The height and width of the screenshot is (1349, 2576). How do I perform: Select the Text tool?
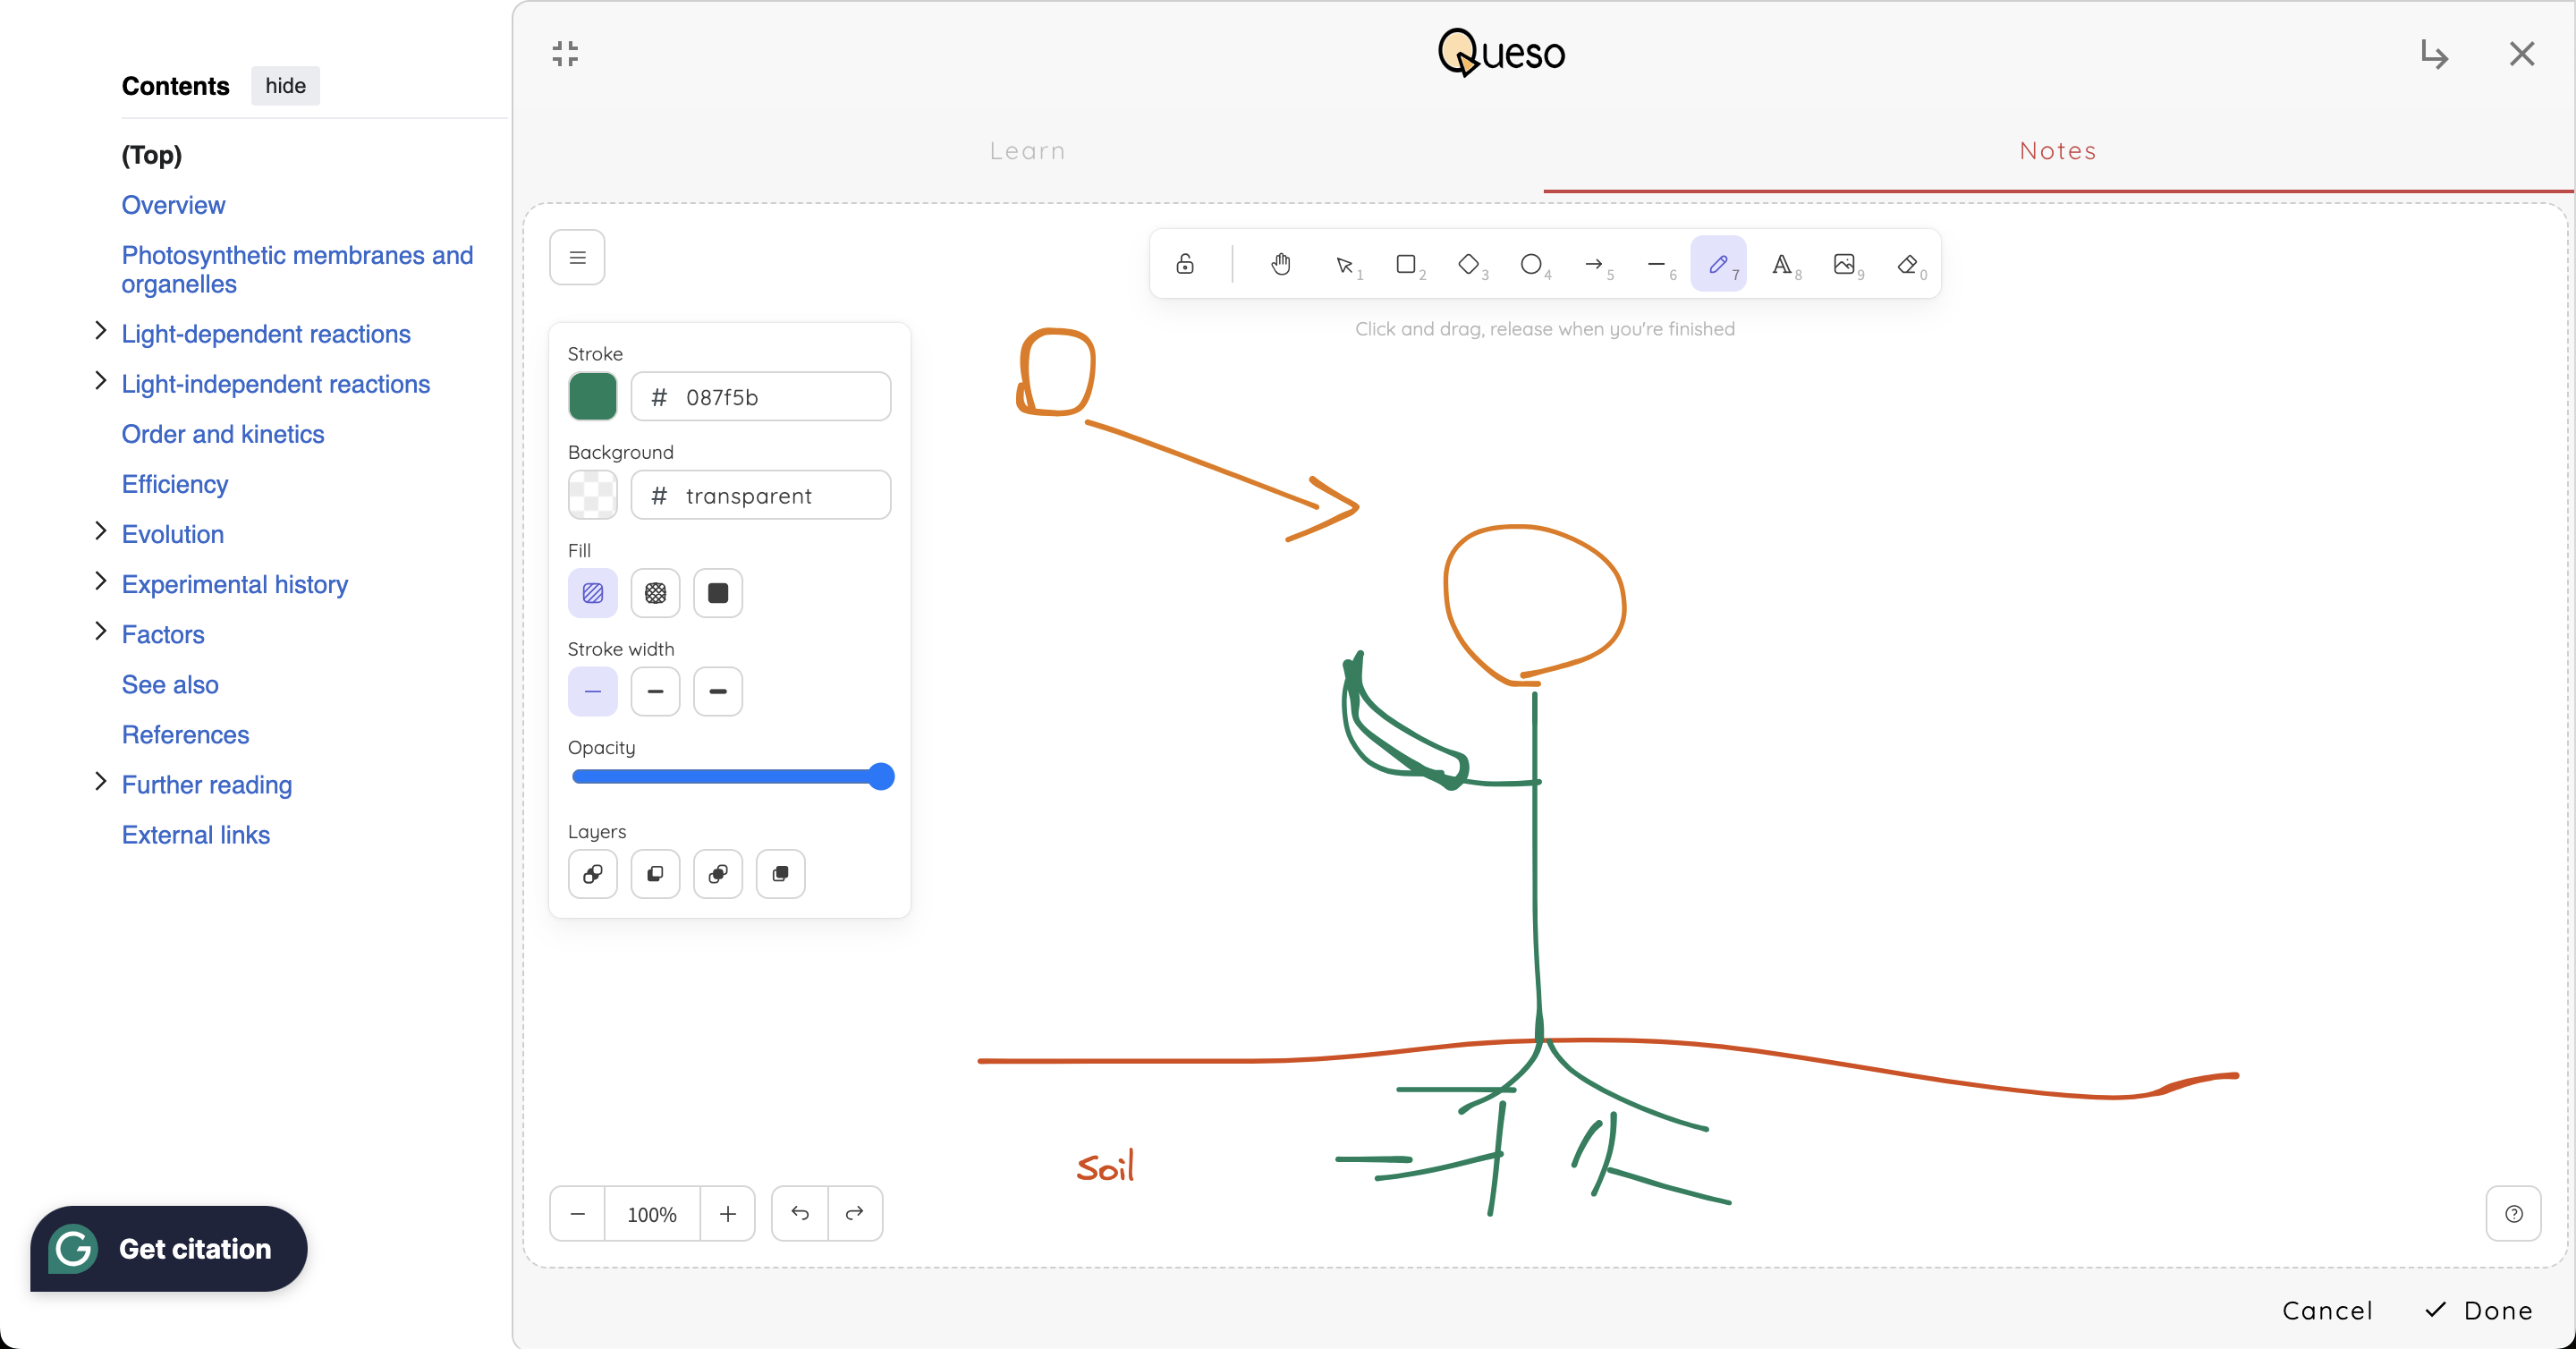point(1781,264)
